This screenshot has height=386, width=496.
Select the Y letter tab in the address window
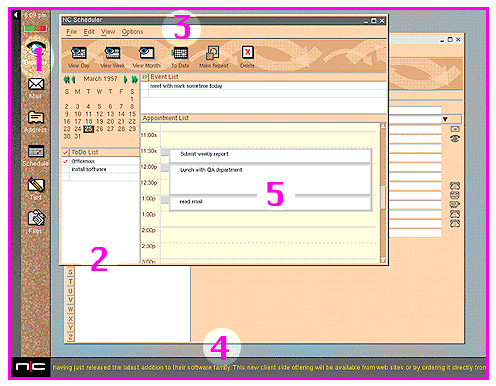(x=71, y=328)
